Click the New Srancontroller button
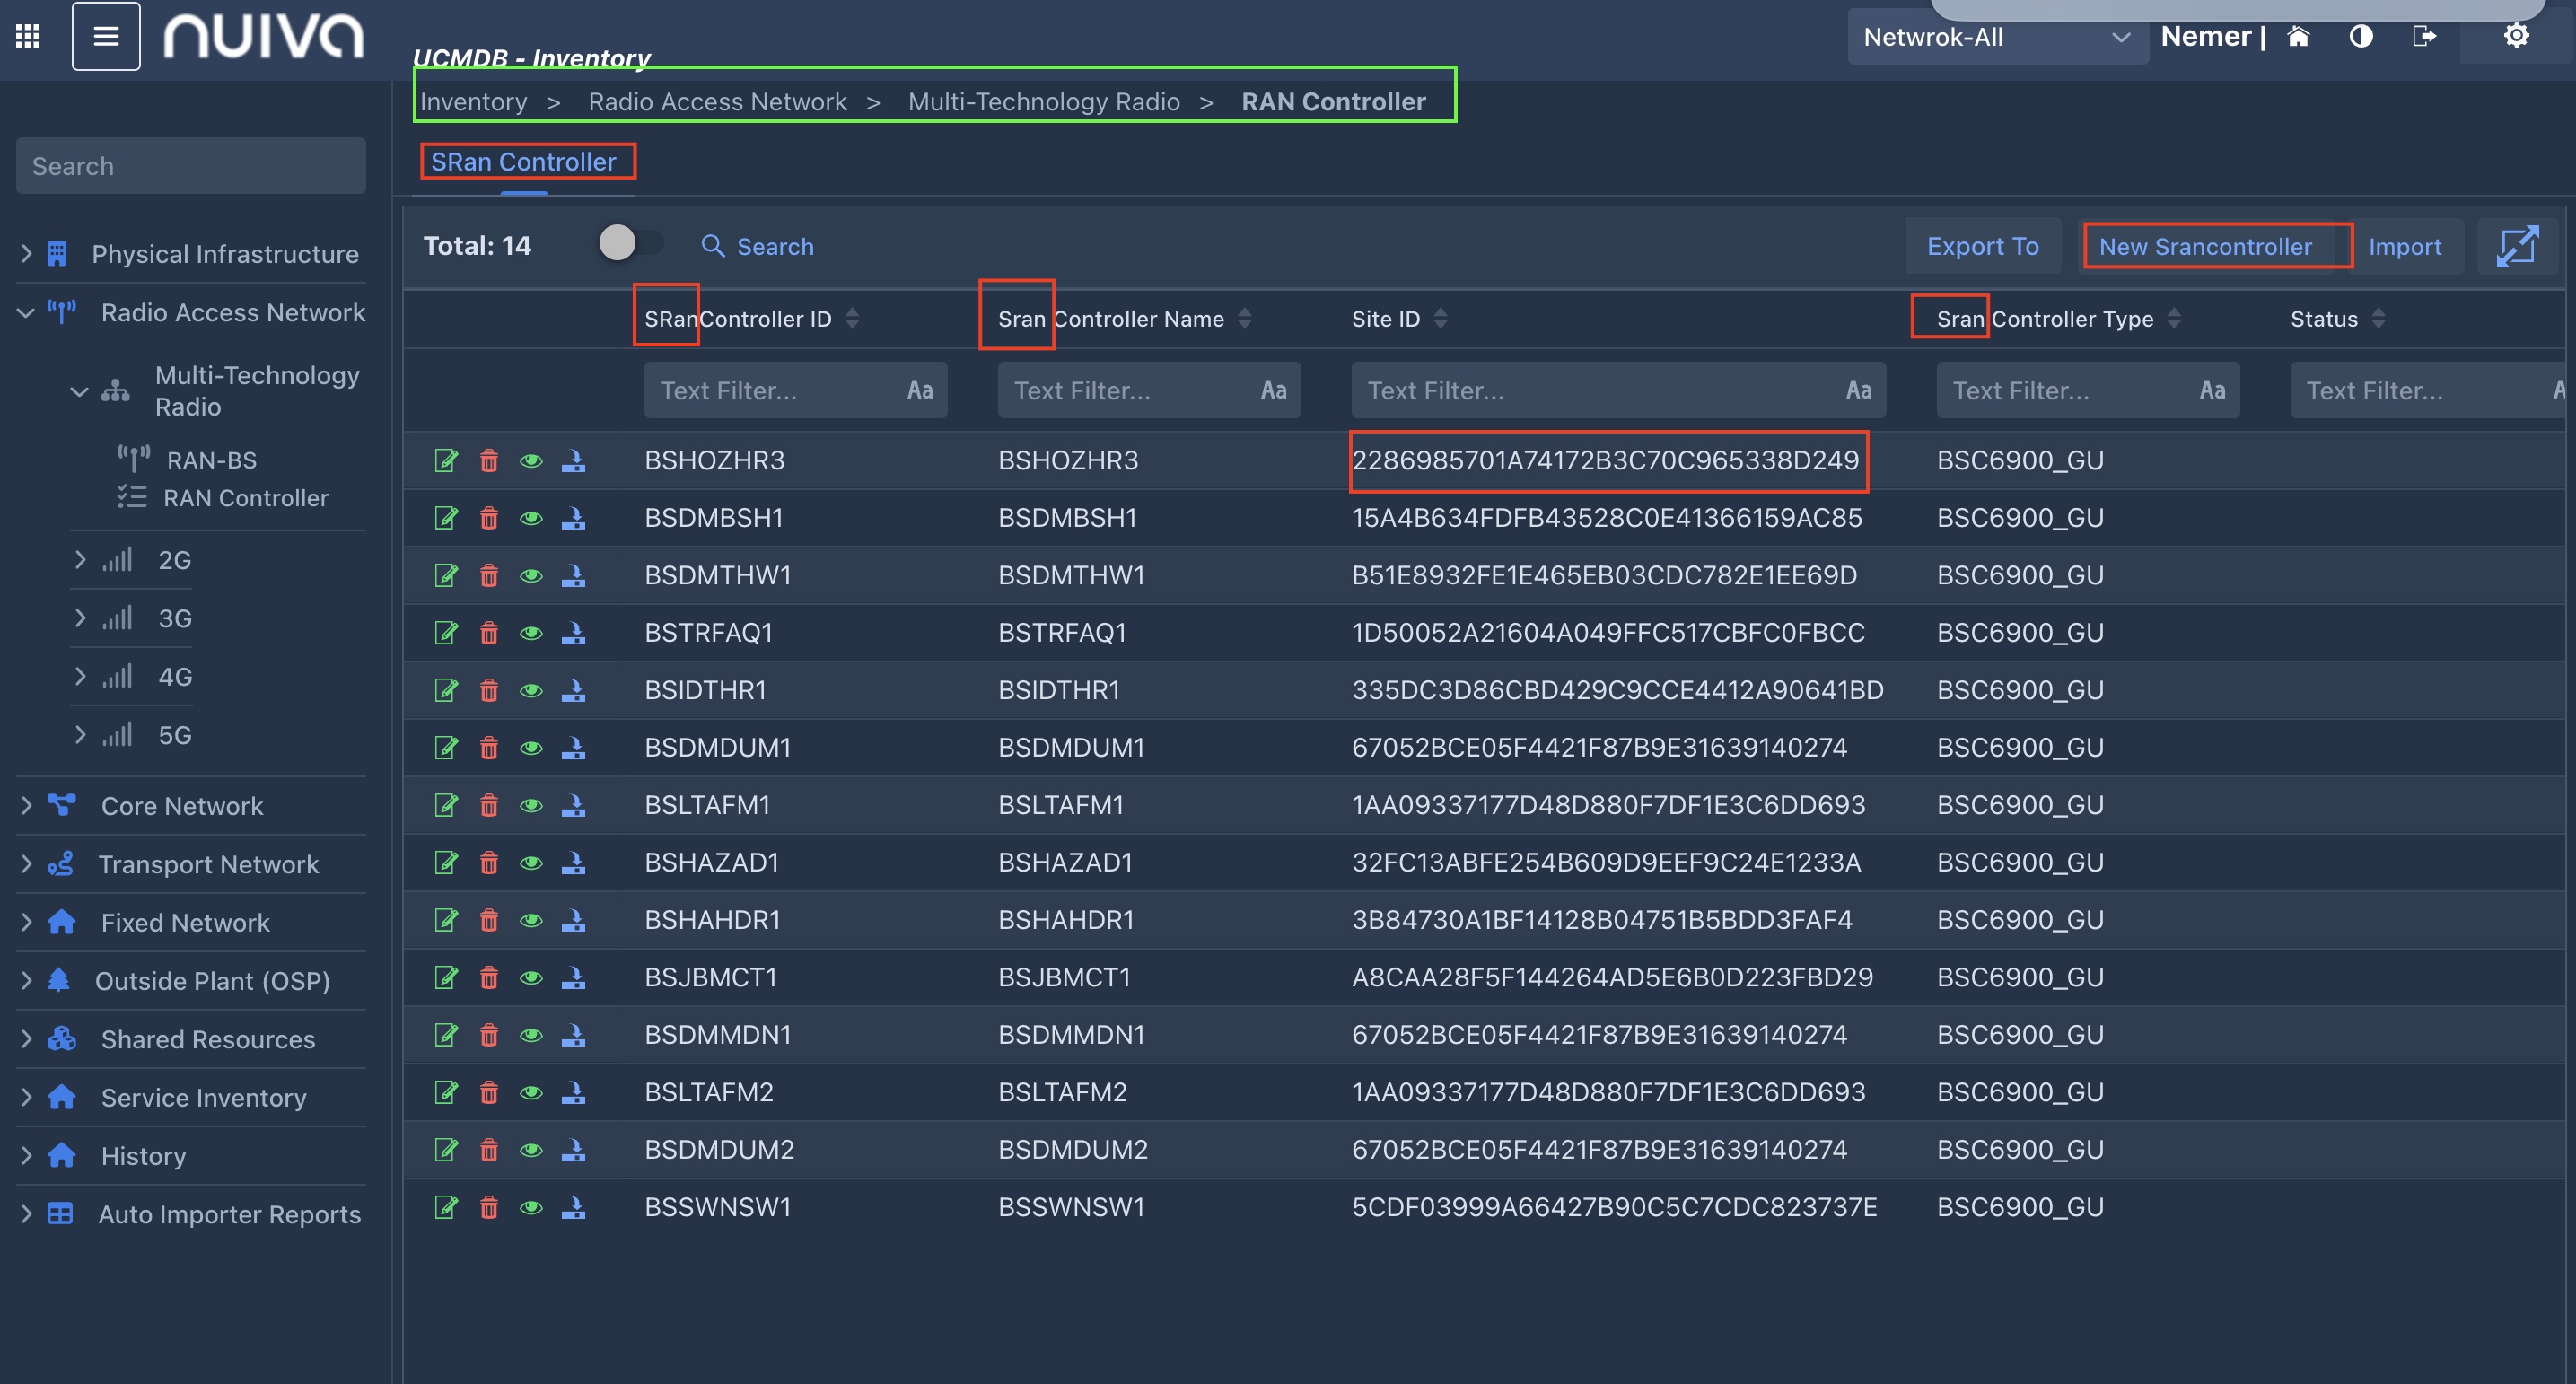The height and width of the screenshot is (1384, 2576). click(2205, 246)
